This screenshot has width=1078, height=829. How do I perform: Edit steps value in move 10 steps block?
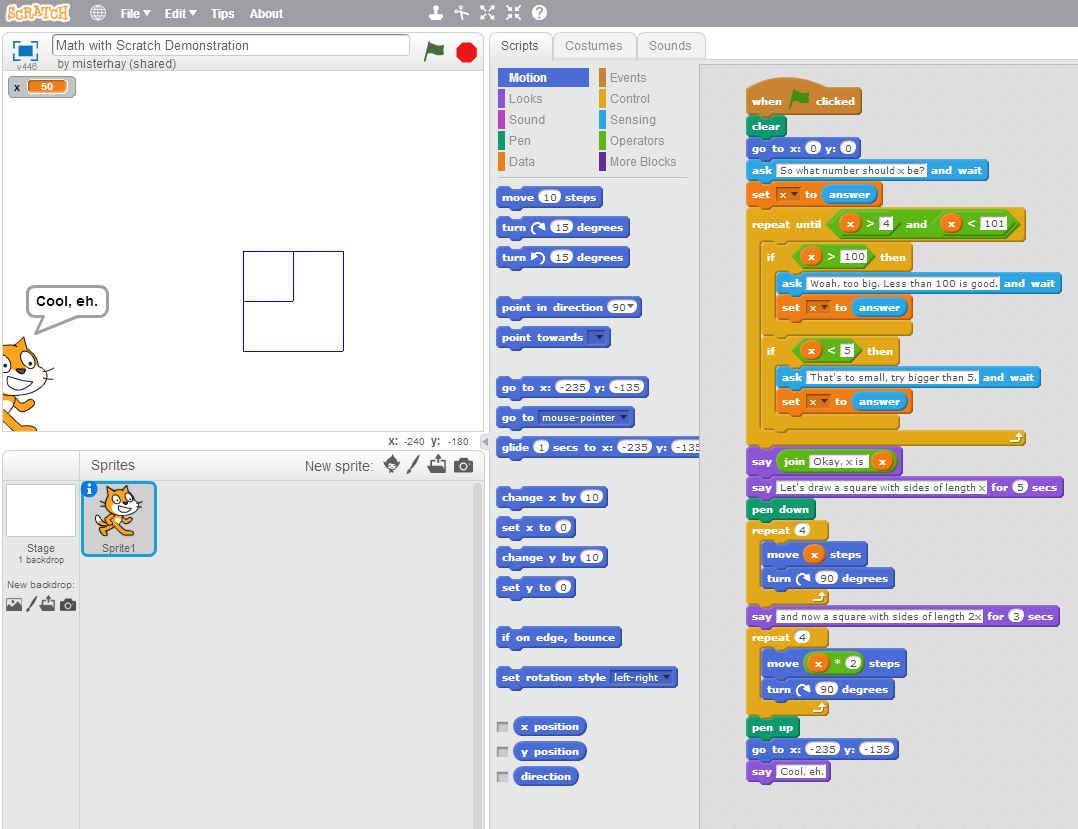pos(550,197)
